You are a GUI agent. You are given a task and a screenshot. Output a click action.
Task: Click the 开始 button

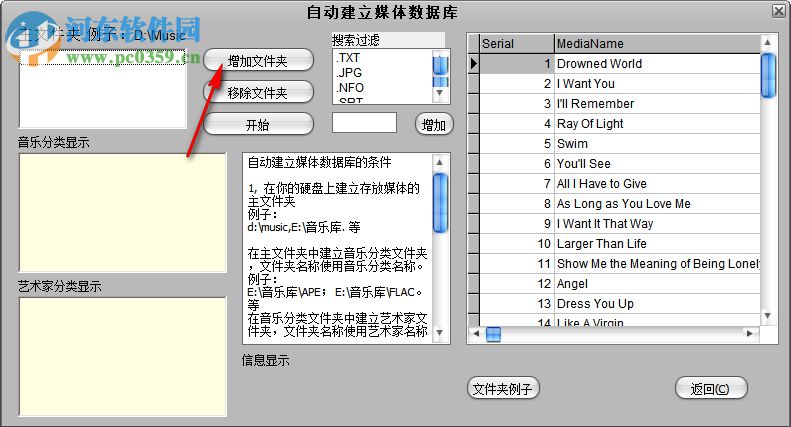(258, 124)
